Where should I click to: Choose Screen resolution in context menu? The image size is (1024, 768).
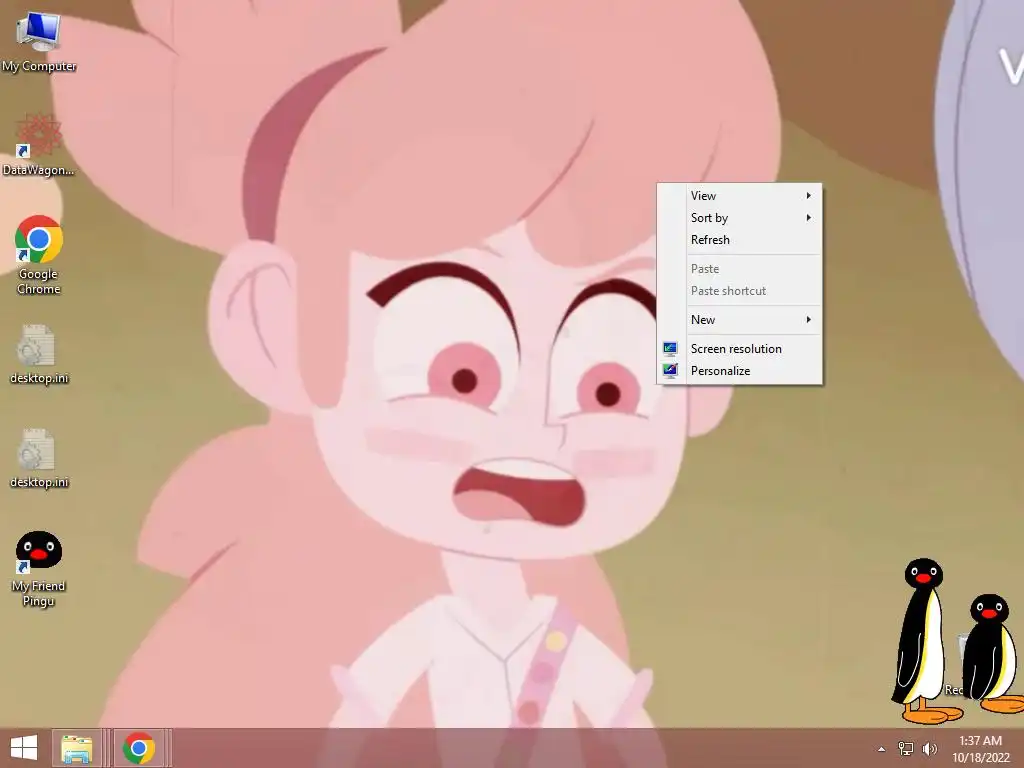pos(739,349)
